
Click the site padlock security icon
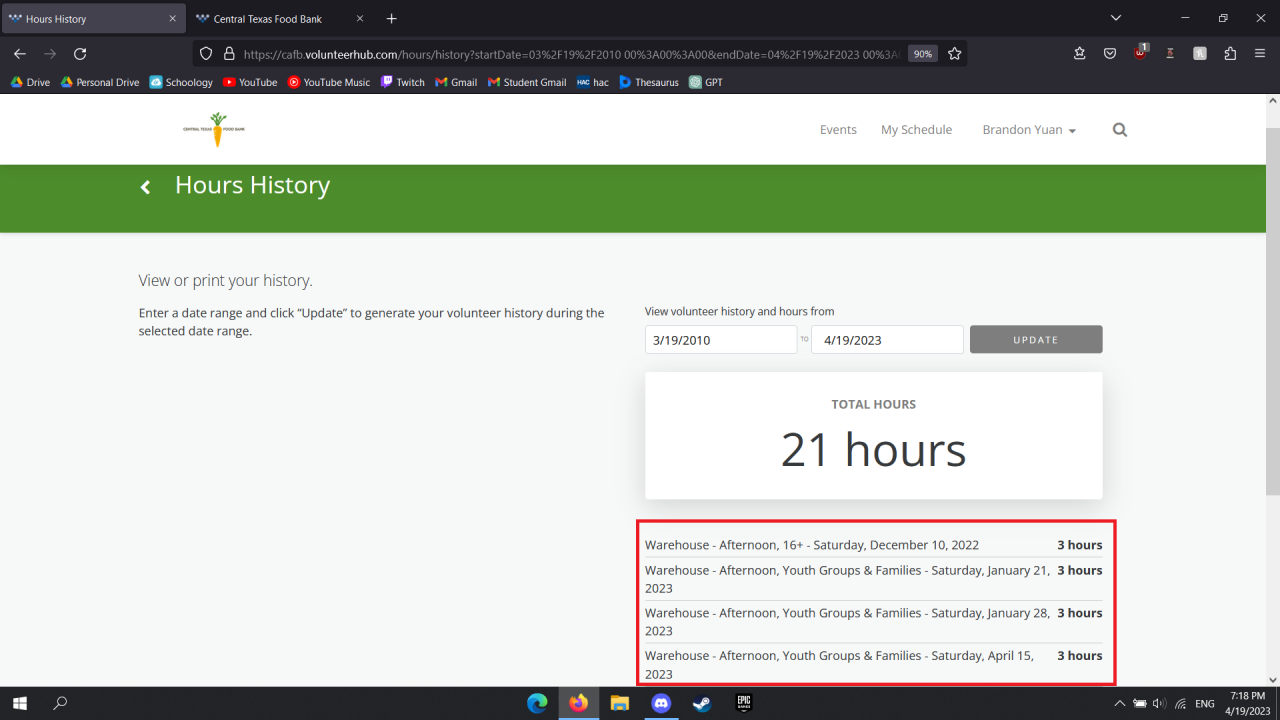[228, 54]
